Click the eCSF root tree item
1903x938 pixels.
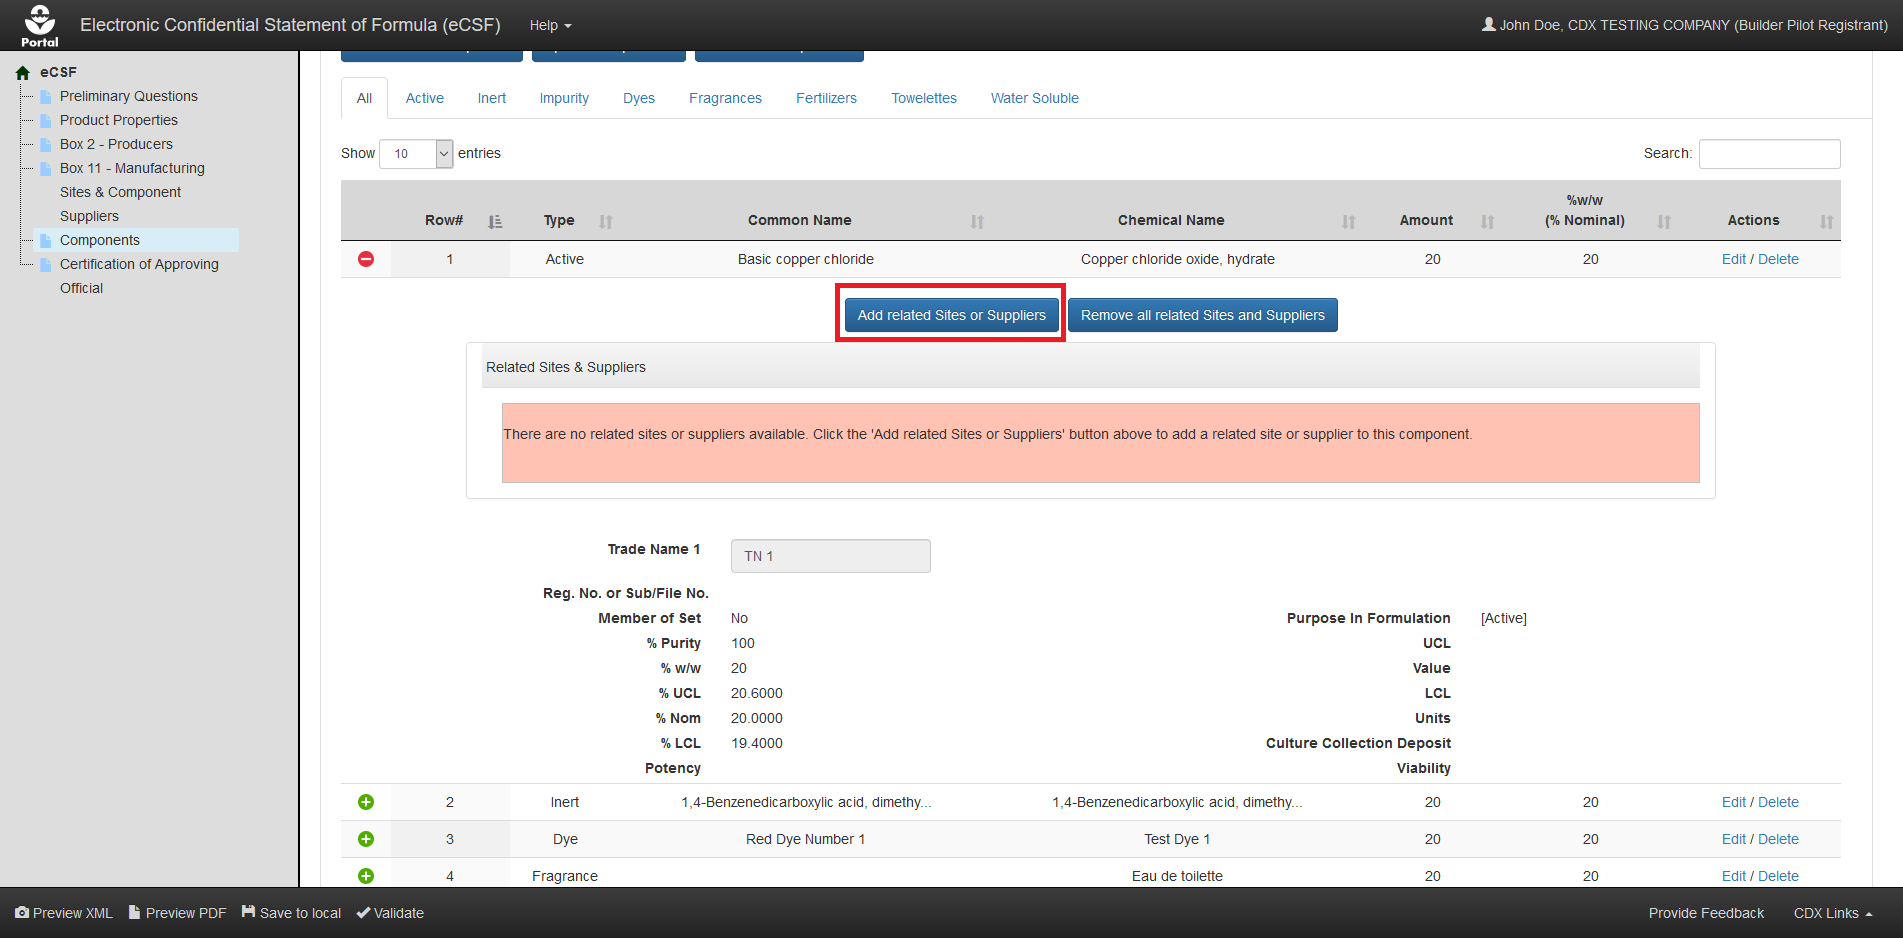pyautogui.click(x=58, y=72)
